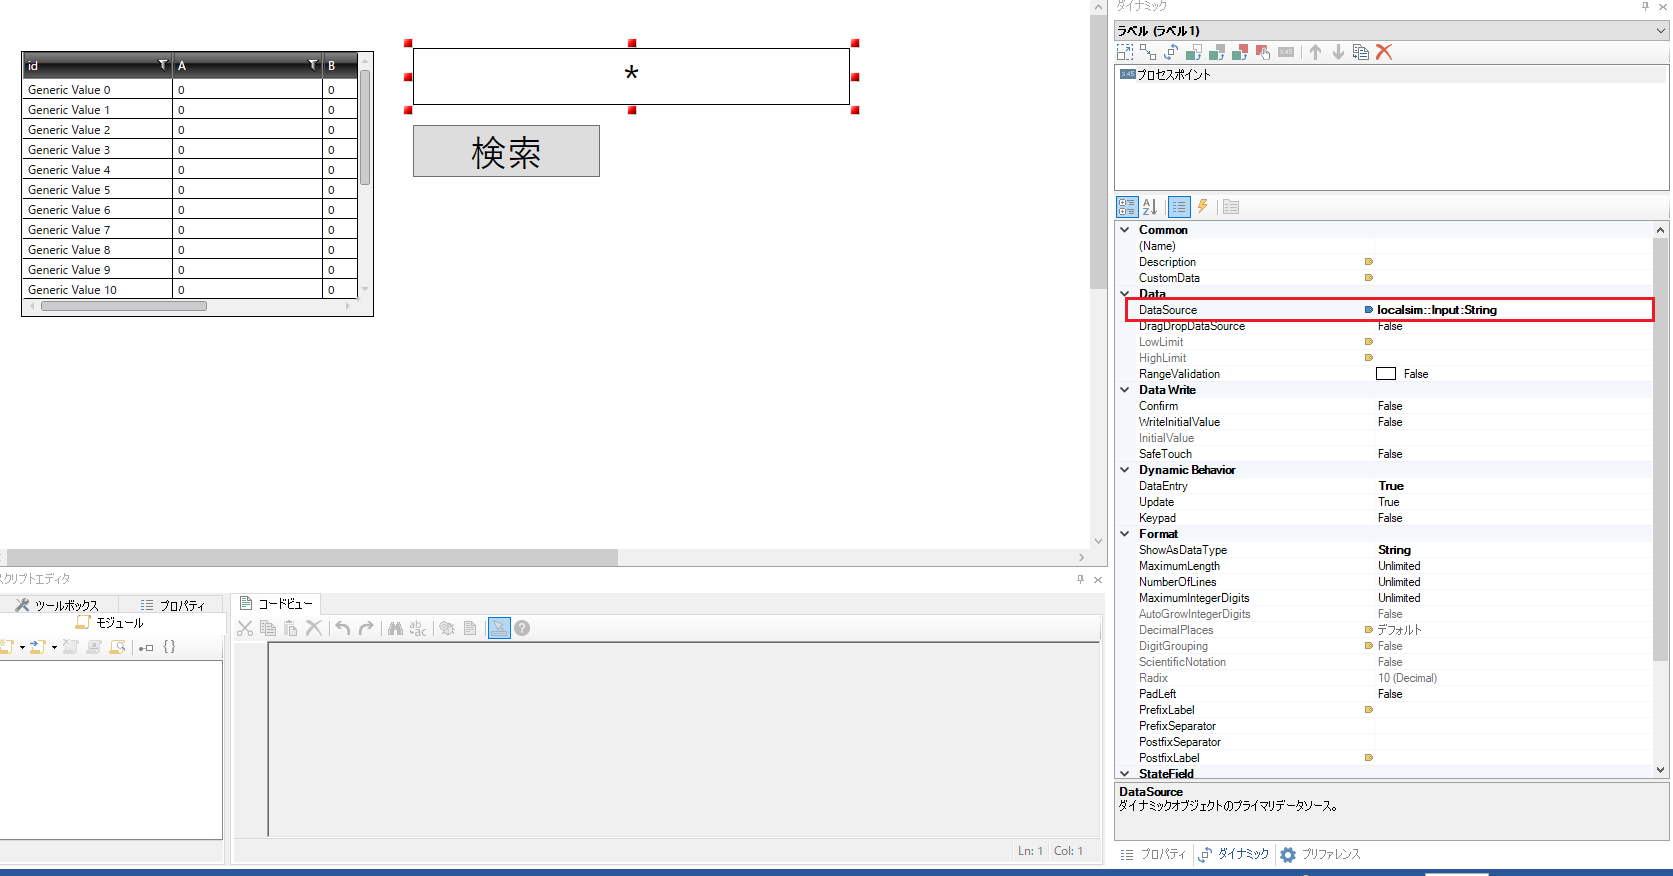Click the move dynamic up arrow
Viewport: 1673px width, 876px height.
(x=1316, y=52)
